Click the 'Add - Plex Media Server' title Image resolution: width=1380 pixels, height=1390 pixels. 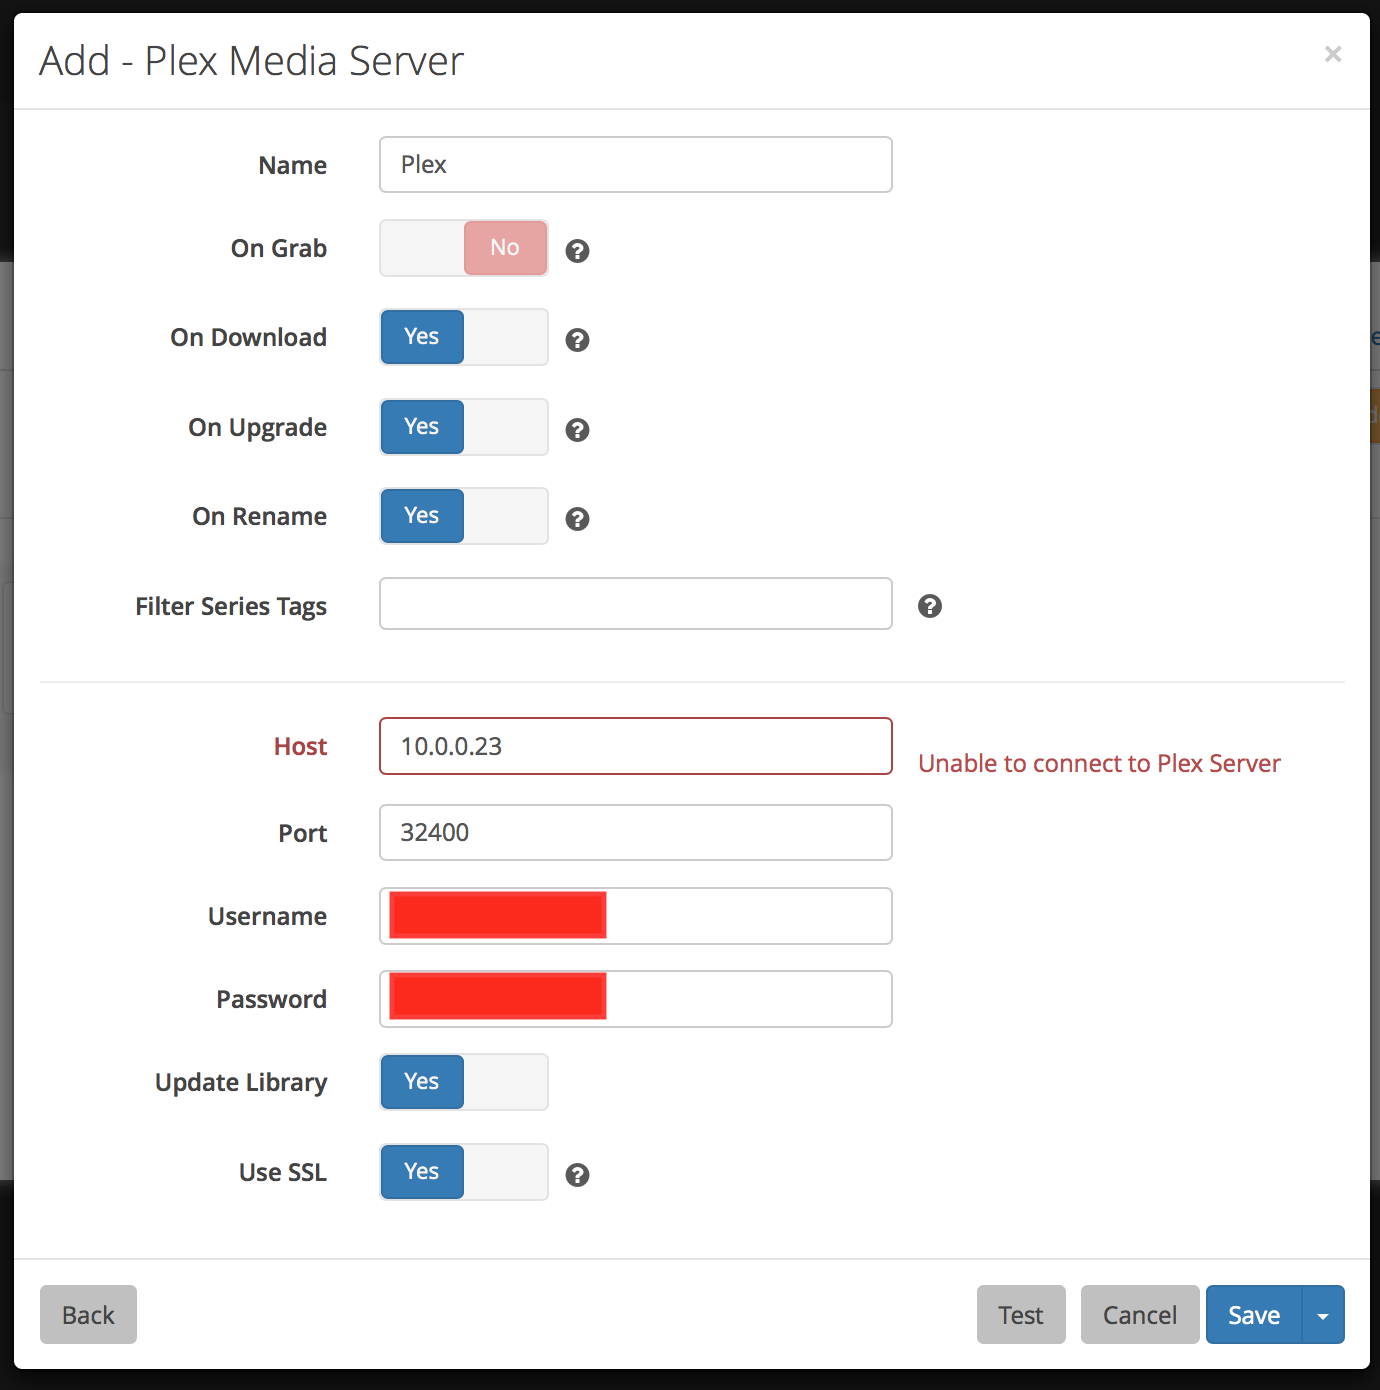[252, 61]
